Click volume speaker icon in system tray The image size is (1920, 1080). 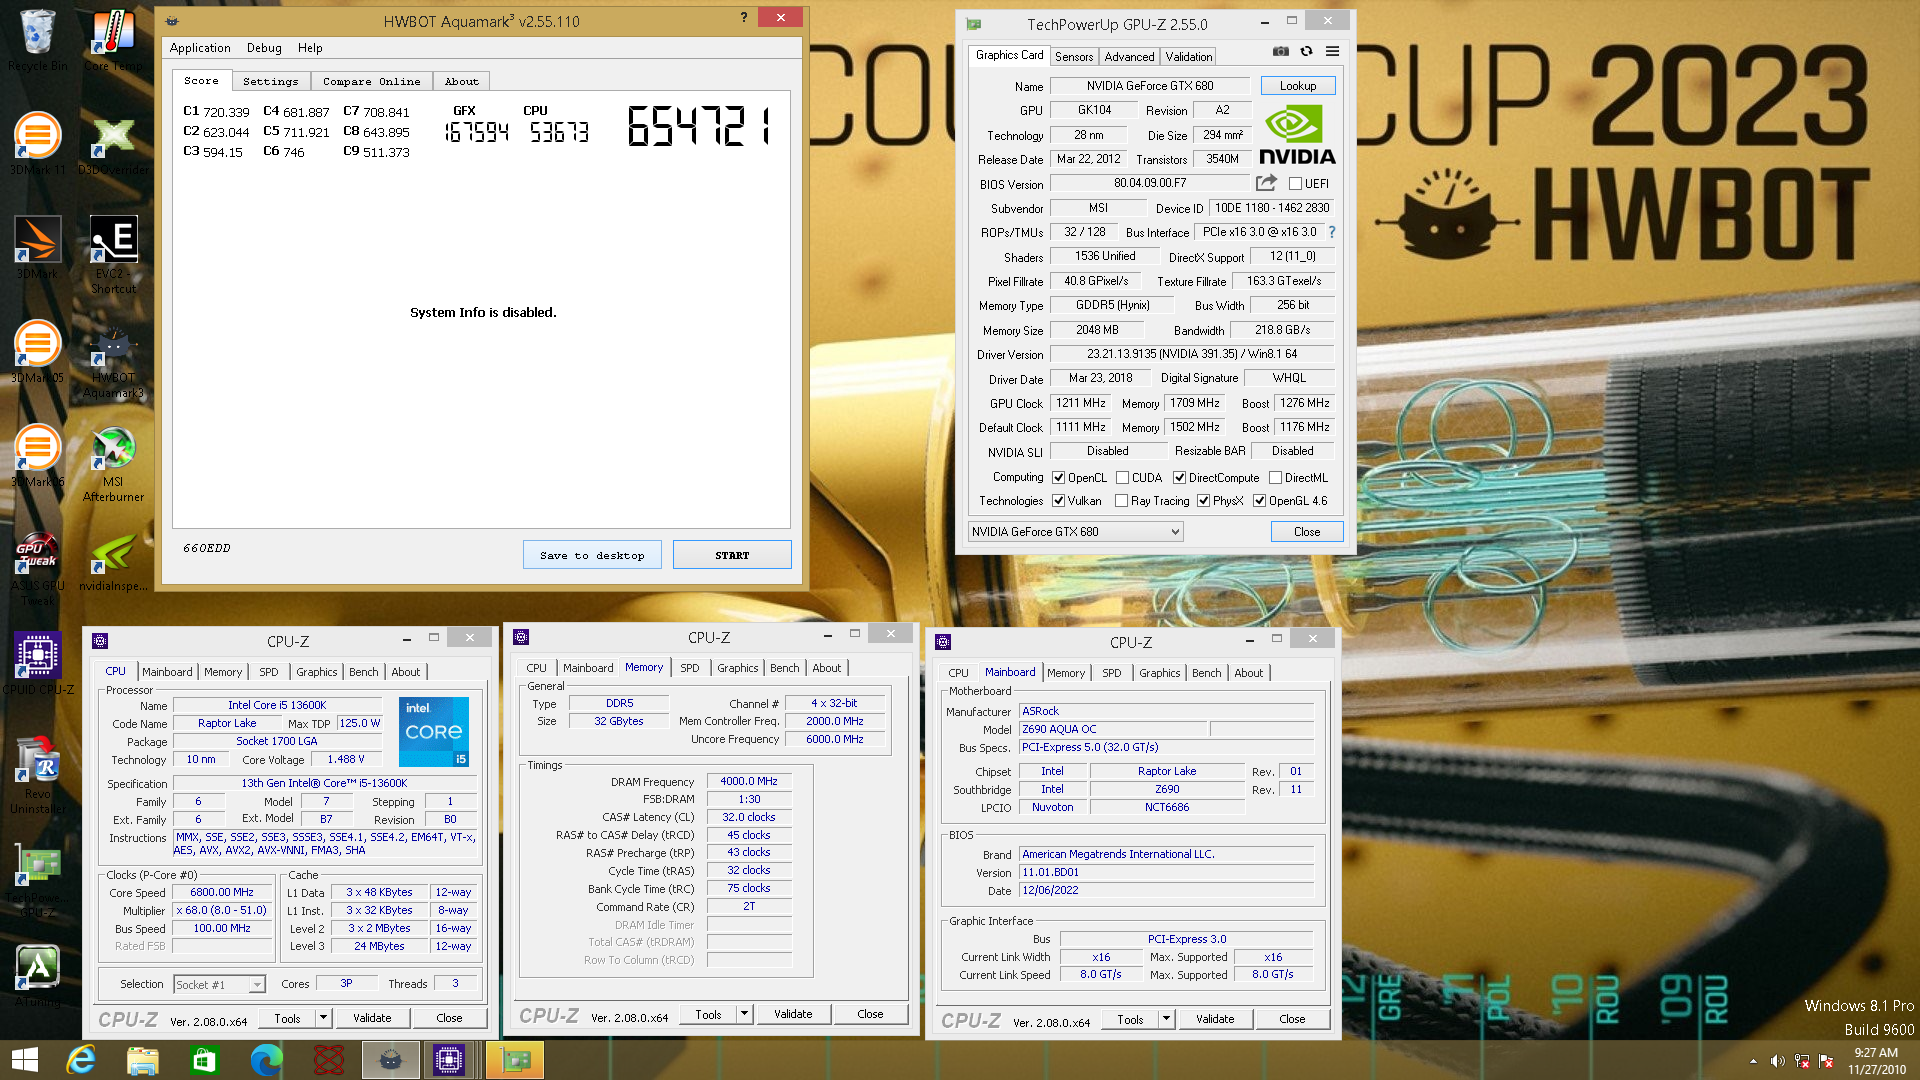tap(1777, 1061)
